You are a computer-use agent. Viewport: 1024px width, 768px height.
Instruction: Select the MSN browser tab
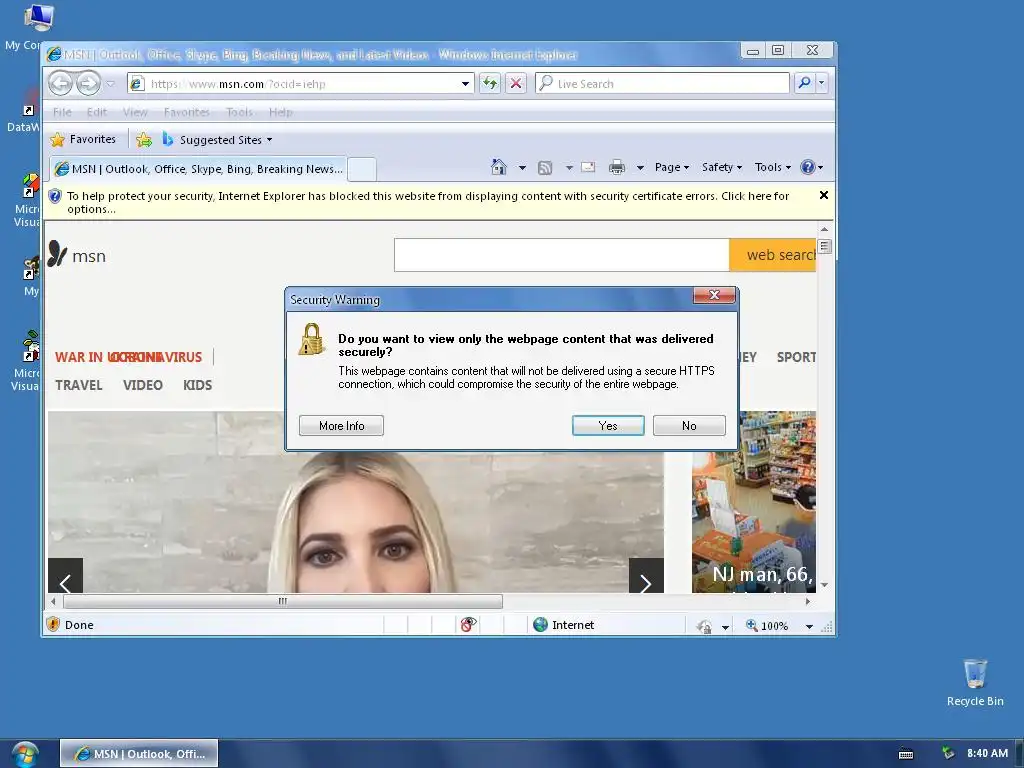point(198,168)
